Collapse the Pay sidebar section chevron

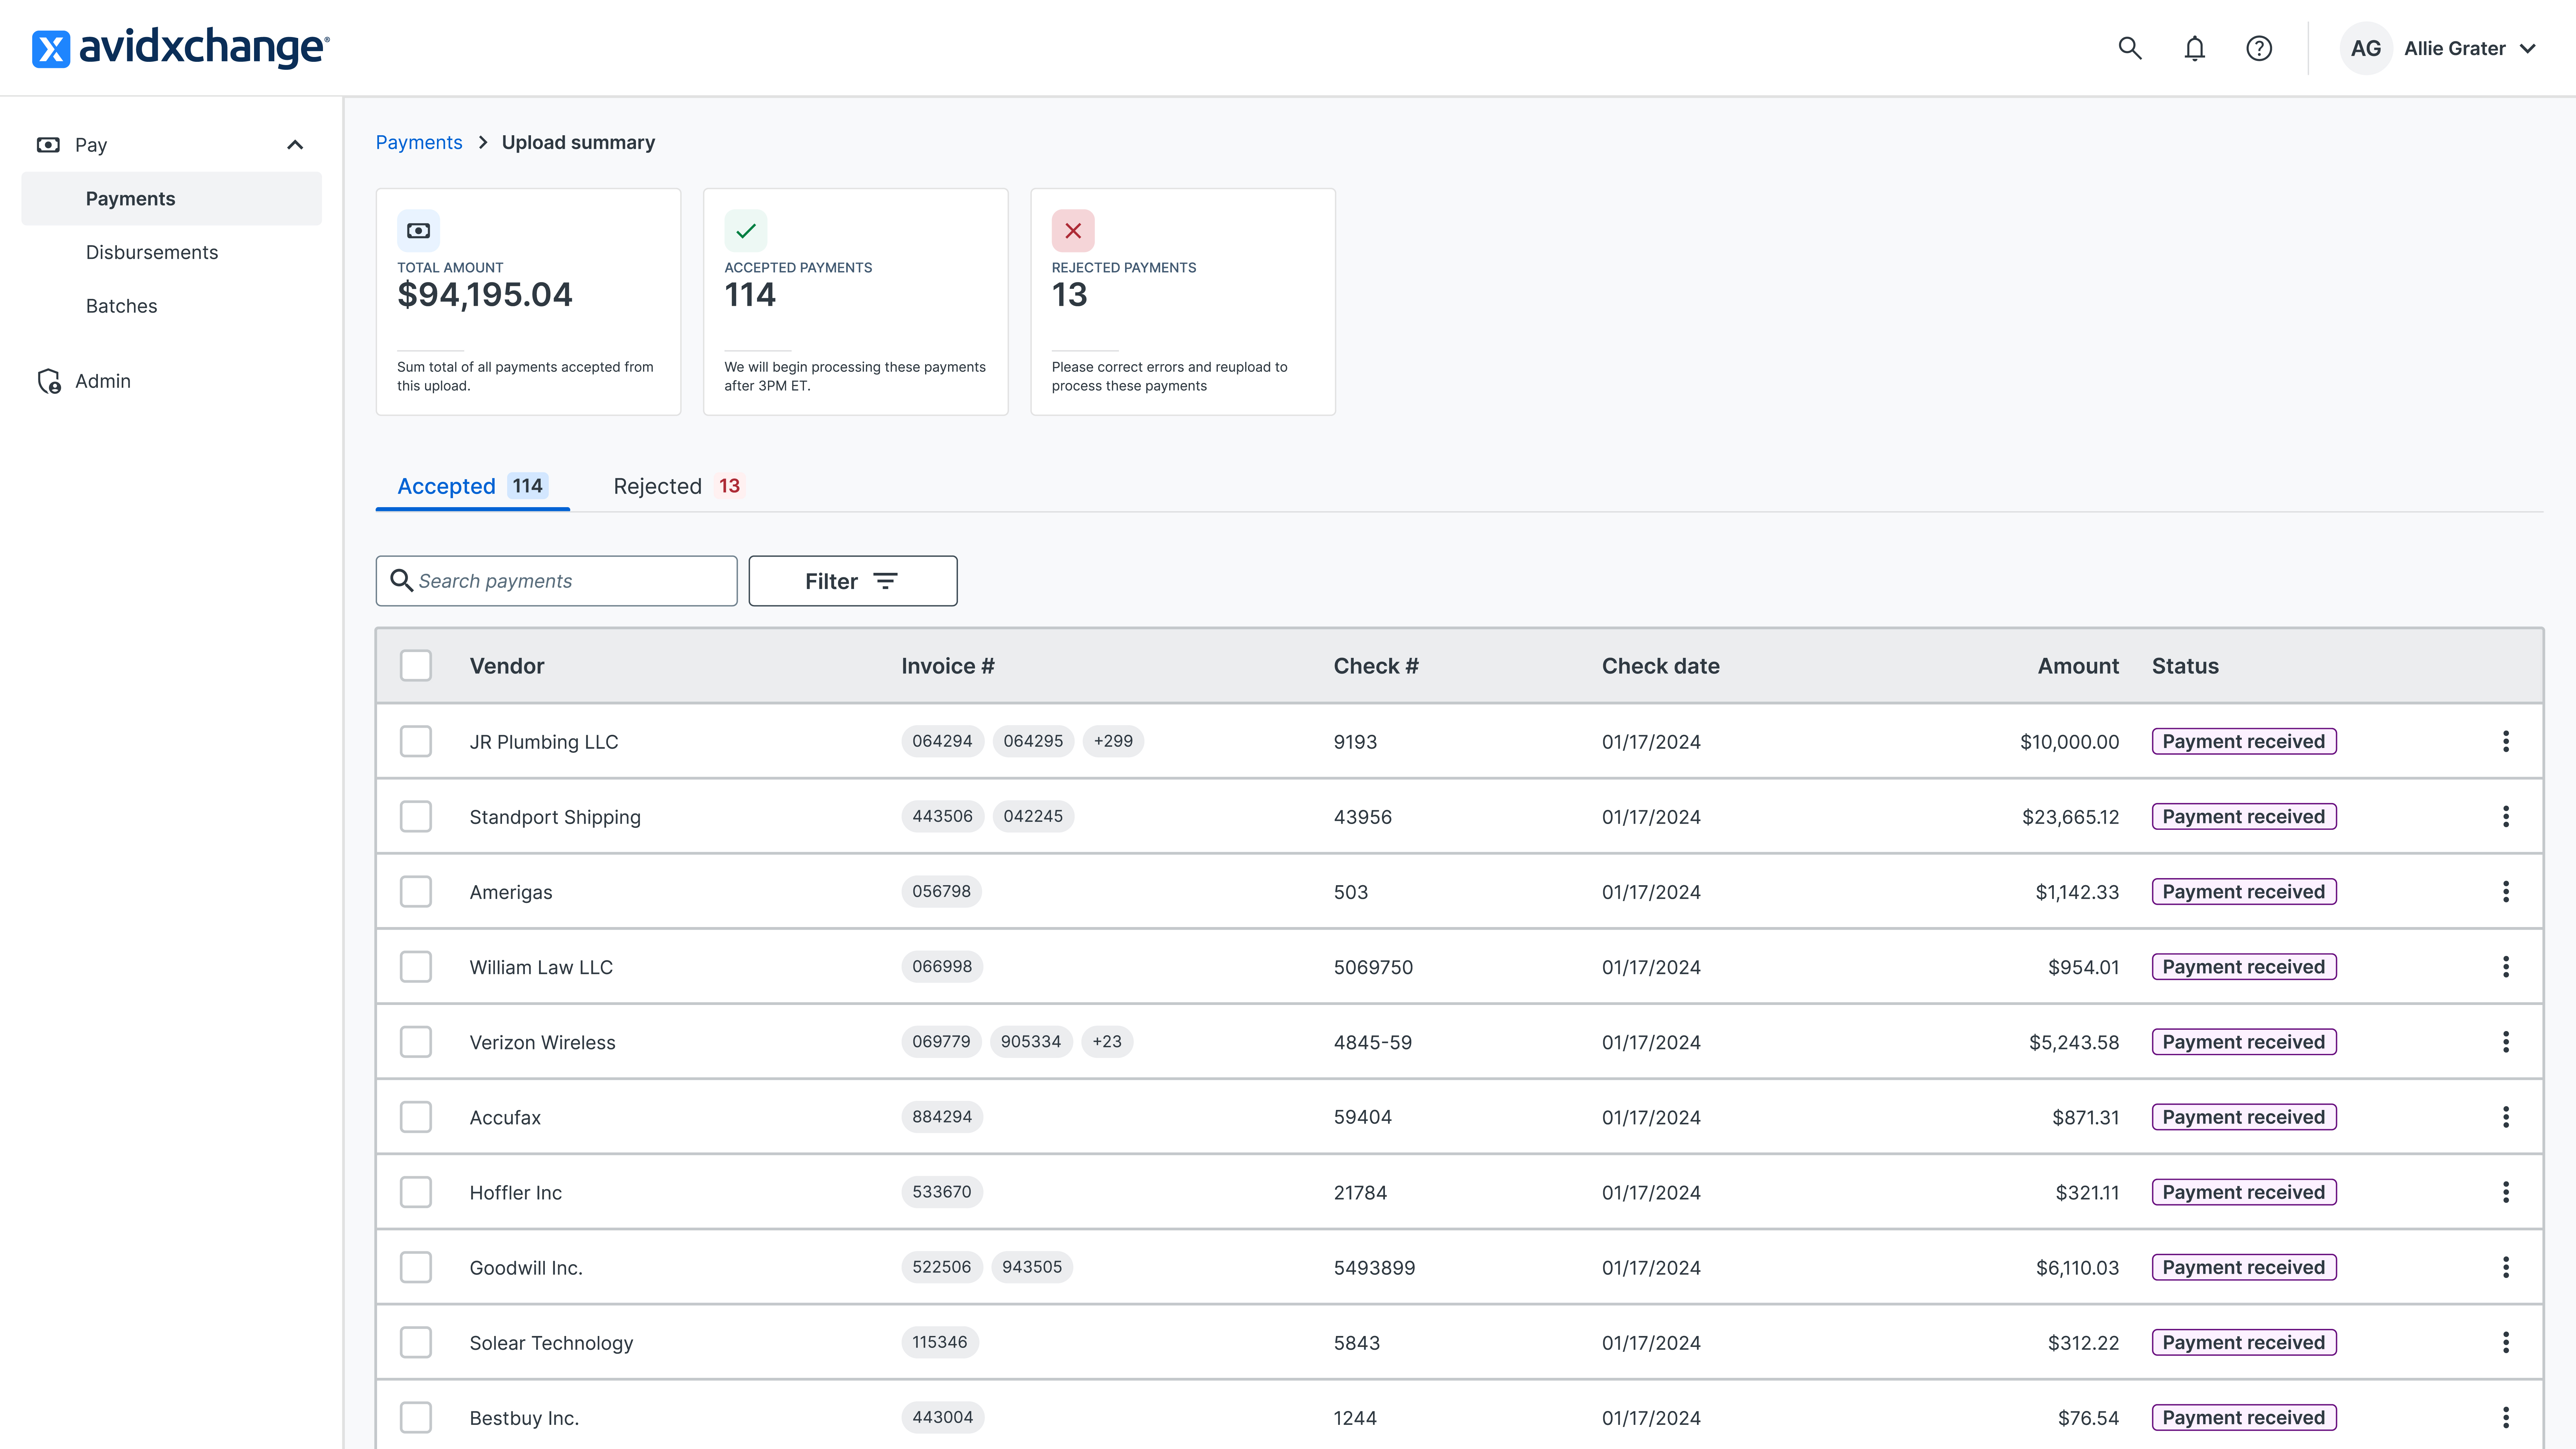[x=295, y=145]
